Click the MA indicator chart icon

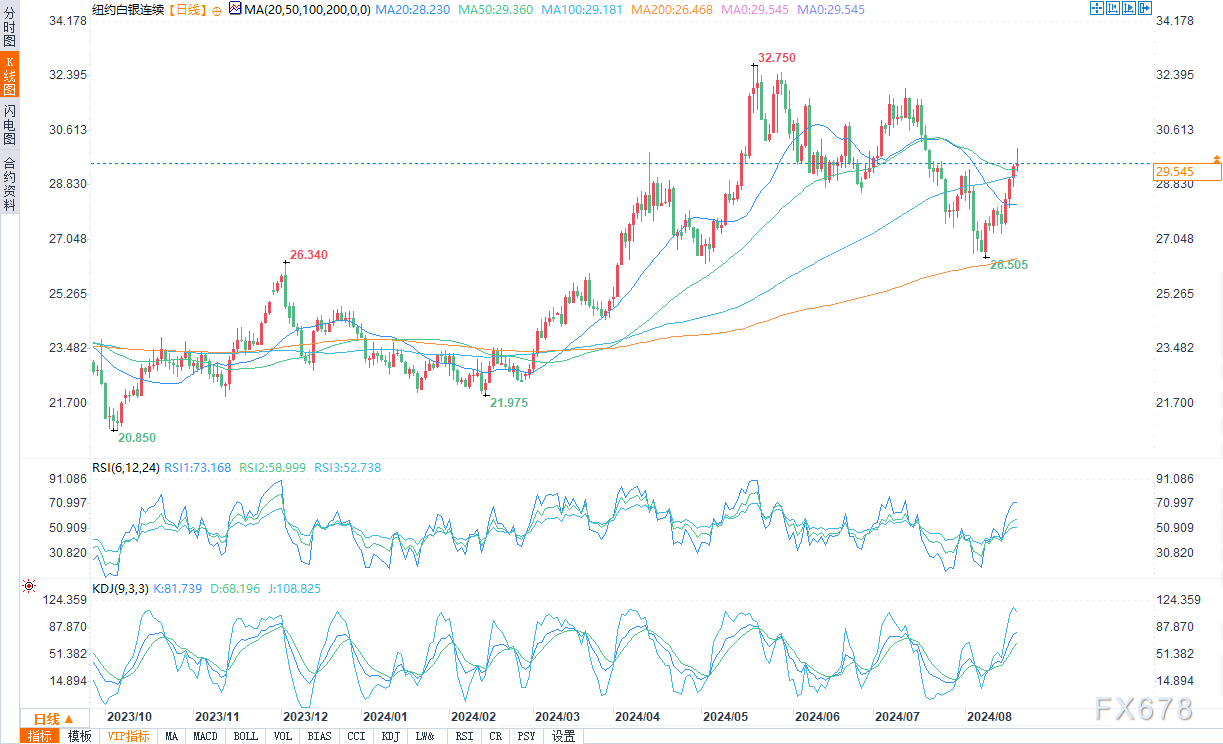click(x=235, y=8)
